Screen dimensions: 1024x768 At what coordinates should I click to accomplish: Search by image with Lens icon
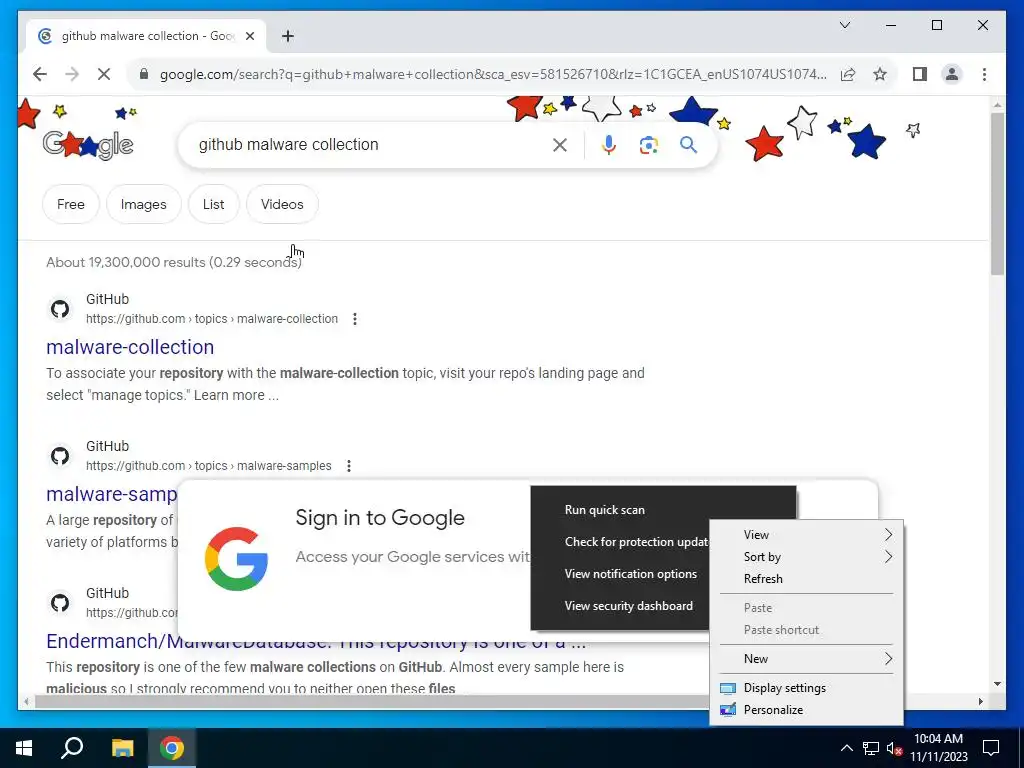point(648,145)
